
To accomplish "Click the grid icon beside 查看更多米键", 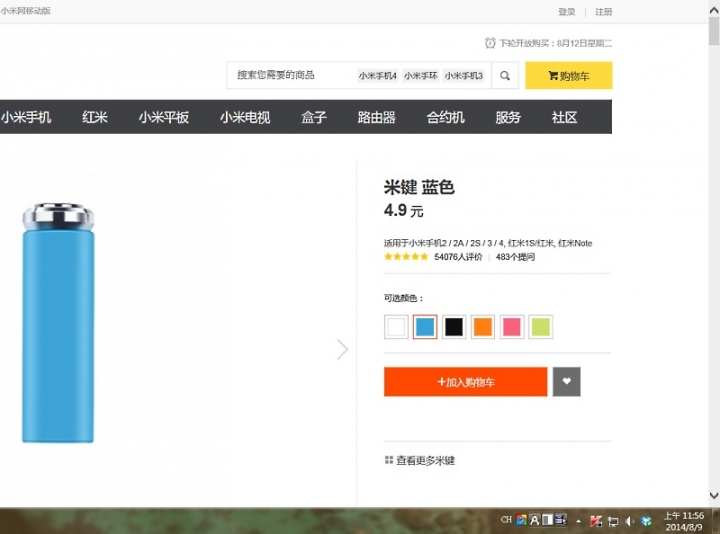I will pyautogui.click(x=389, y=460).
